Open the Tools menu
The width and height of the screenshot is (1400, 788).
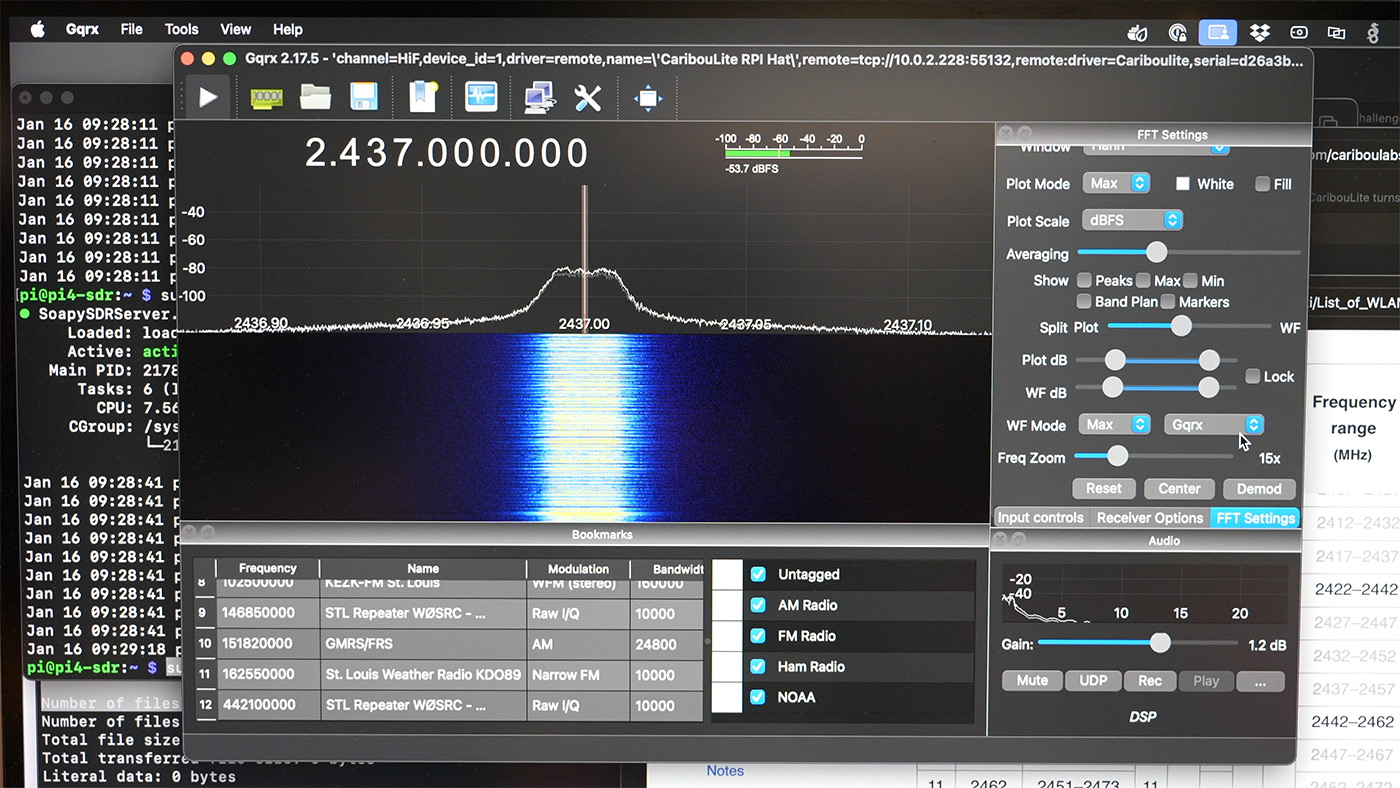(x=181, y=30)
